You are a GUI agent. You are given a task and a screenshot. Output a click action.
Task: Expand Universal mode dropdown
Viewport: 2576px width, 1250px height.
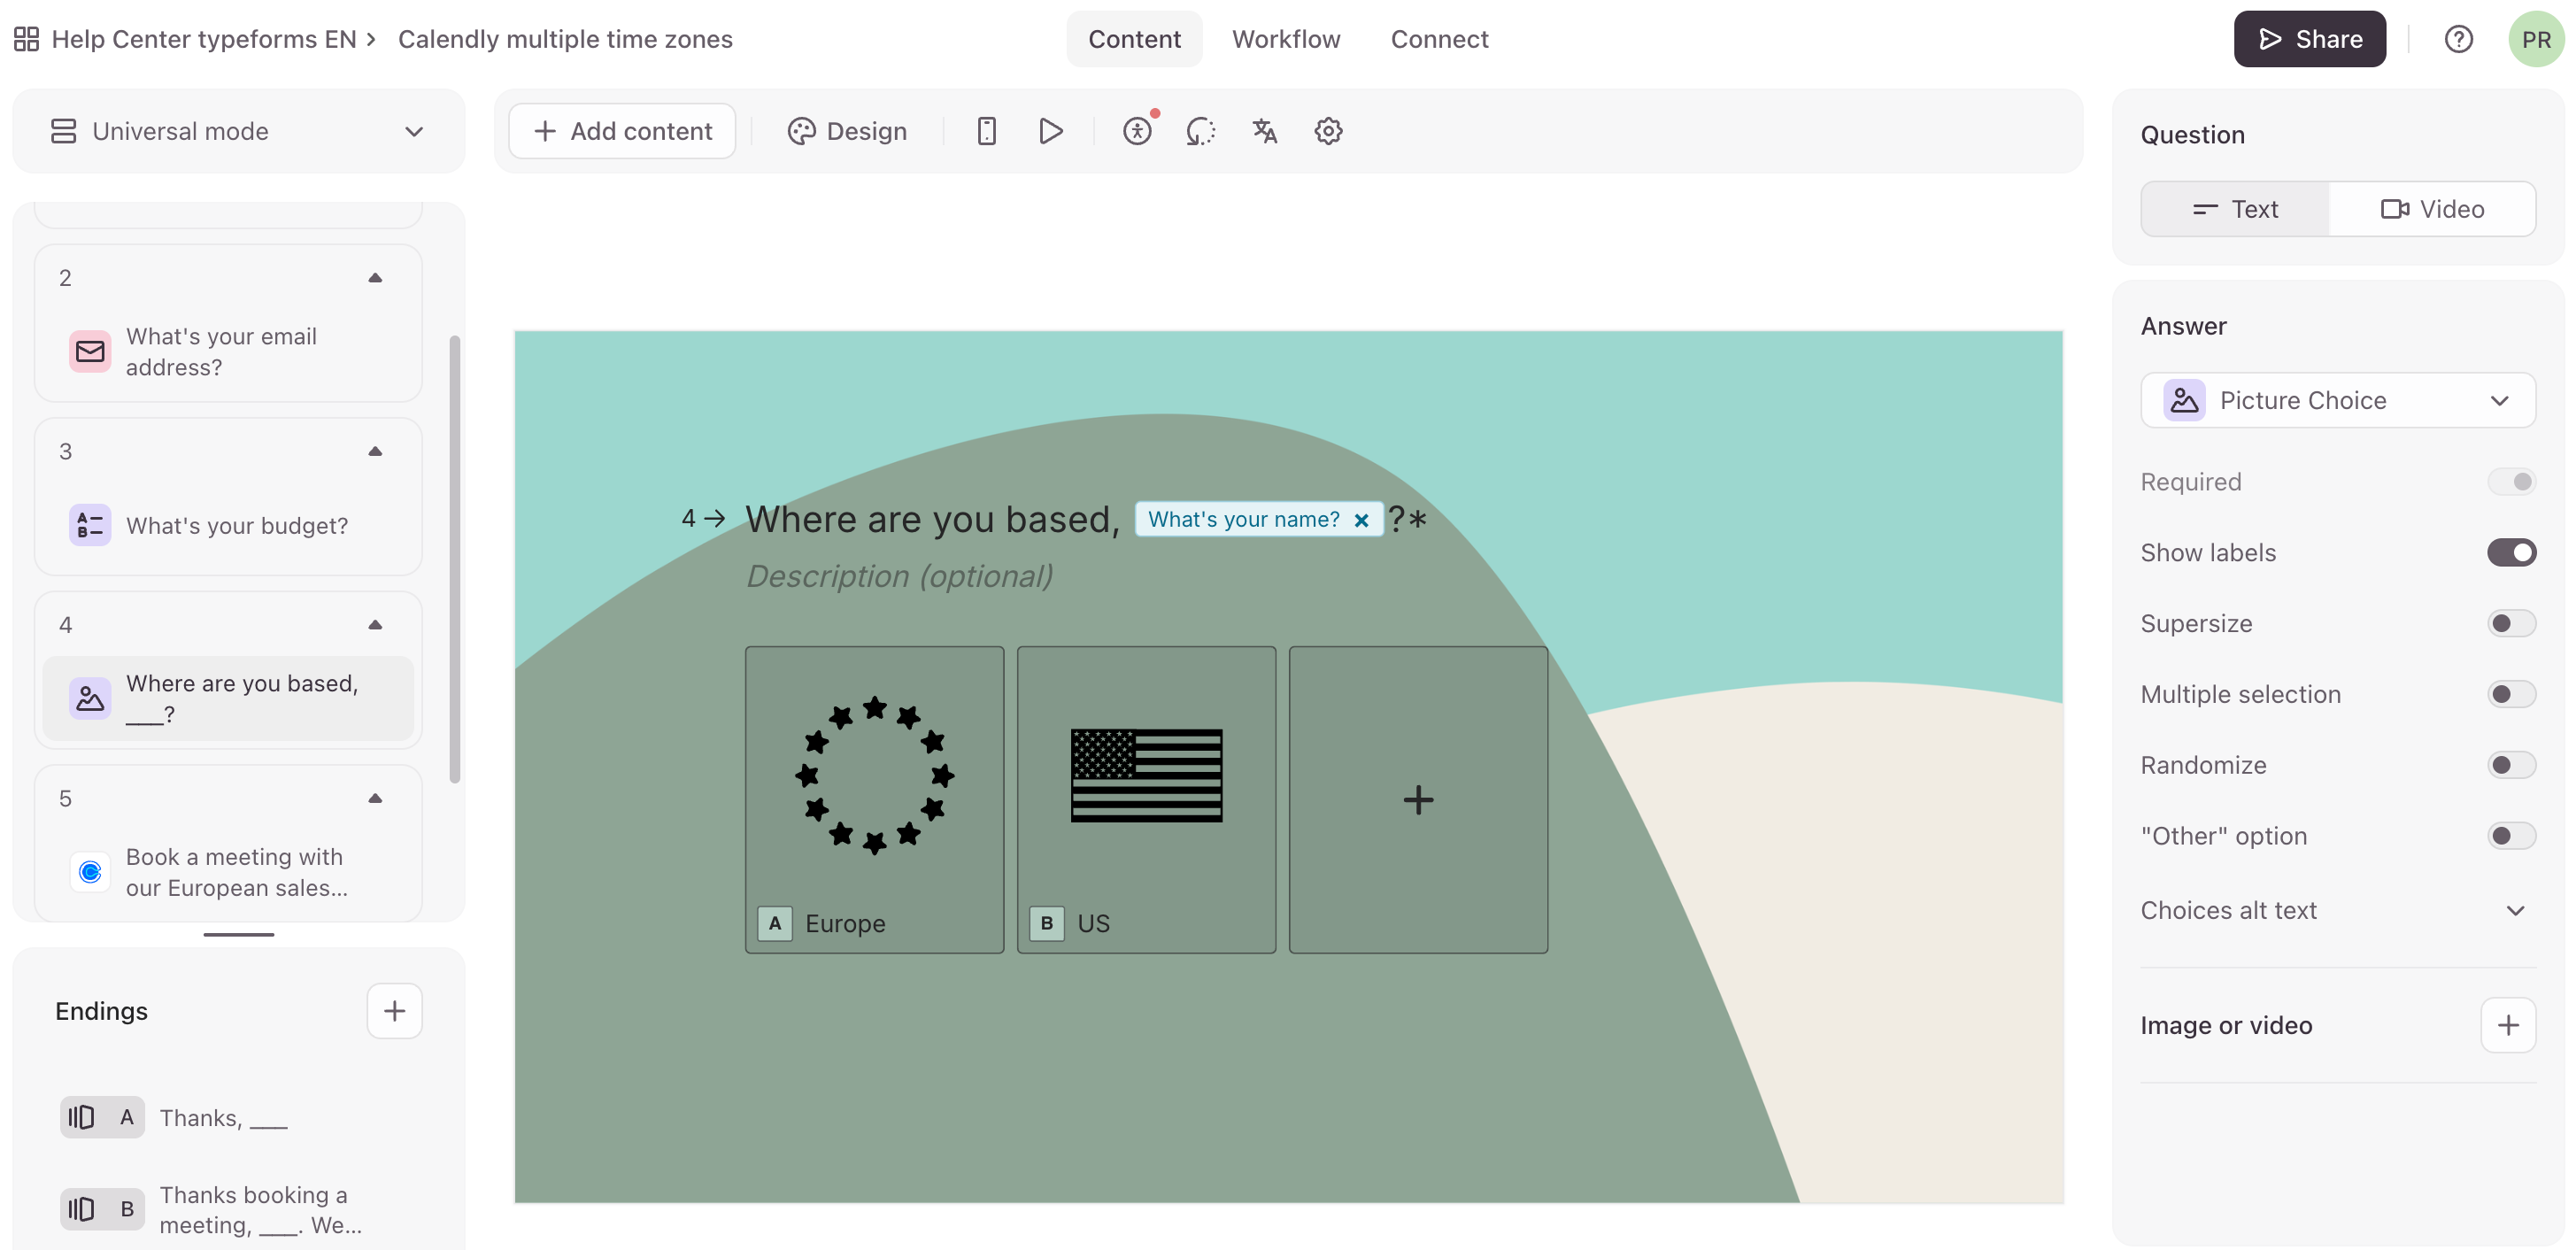[x=238, y=131]
